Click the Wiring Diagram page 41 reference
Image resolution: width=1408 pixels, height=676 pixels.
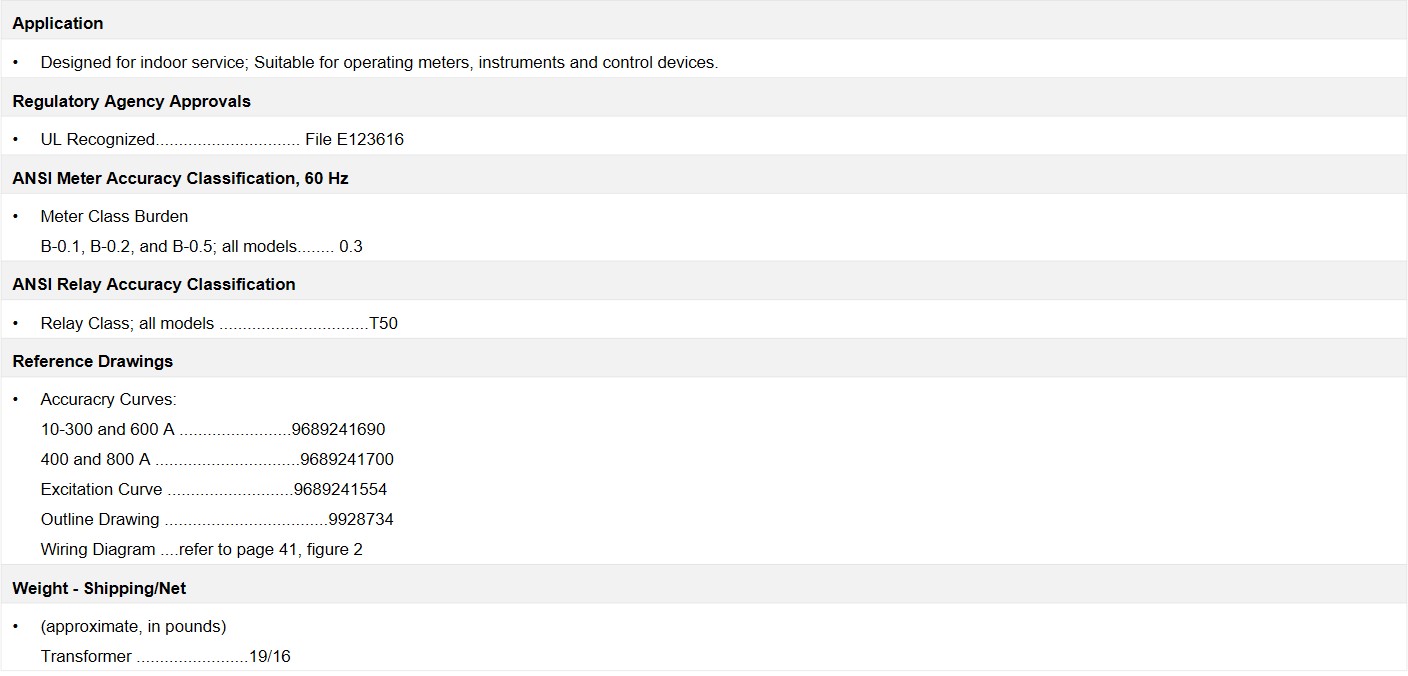tap(201, 549)
